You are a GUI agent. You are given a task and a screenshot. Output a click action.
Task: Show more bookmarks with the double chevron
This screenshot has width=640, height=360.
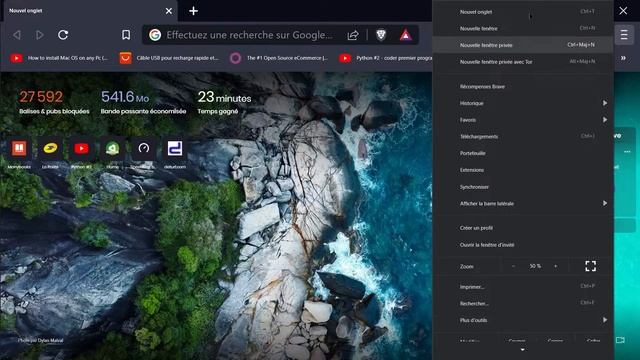click(x=623, y=58)
